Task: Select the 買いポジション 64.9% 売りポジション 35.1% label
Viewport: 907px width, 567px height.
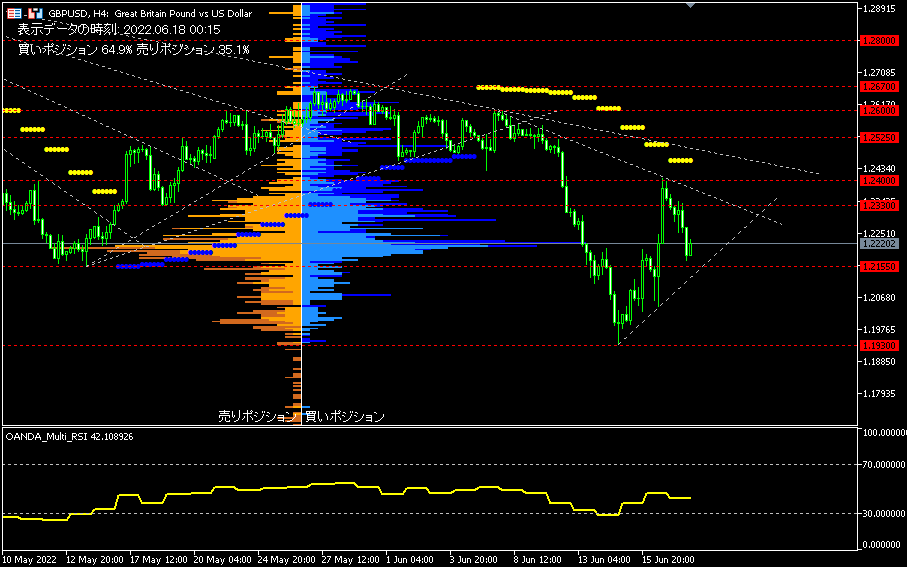Action: pos(134,50)
